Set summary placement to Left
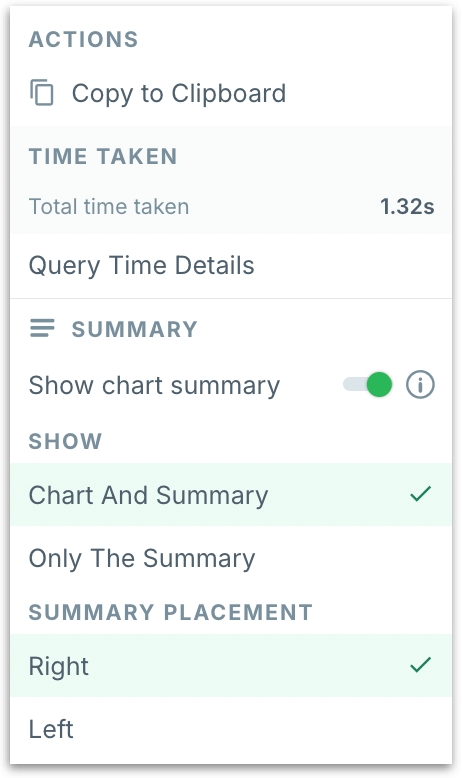462x778 pixels. 231,729
